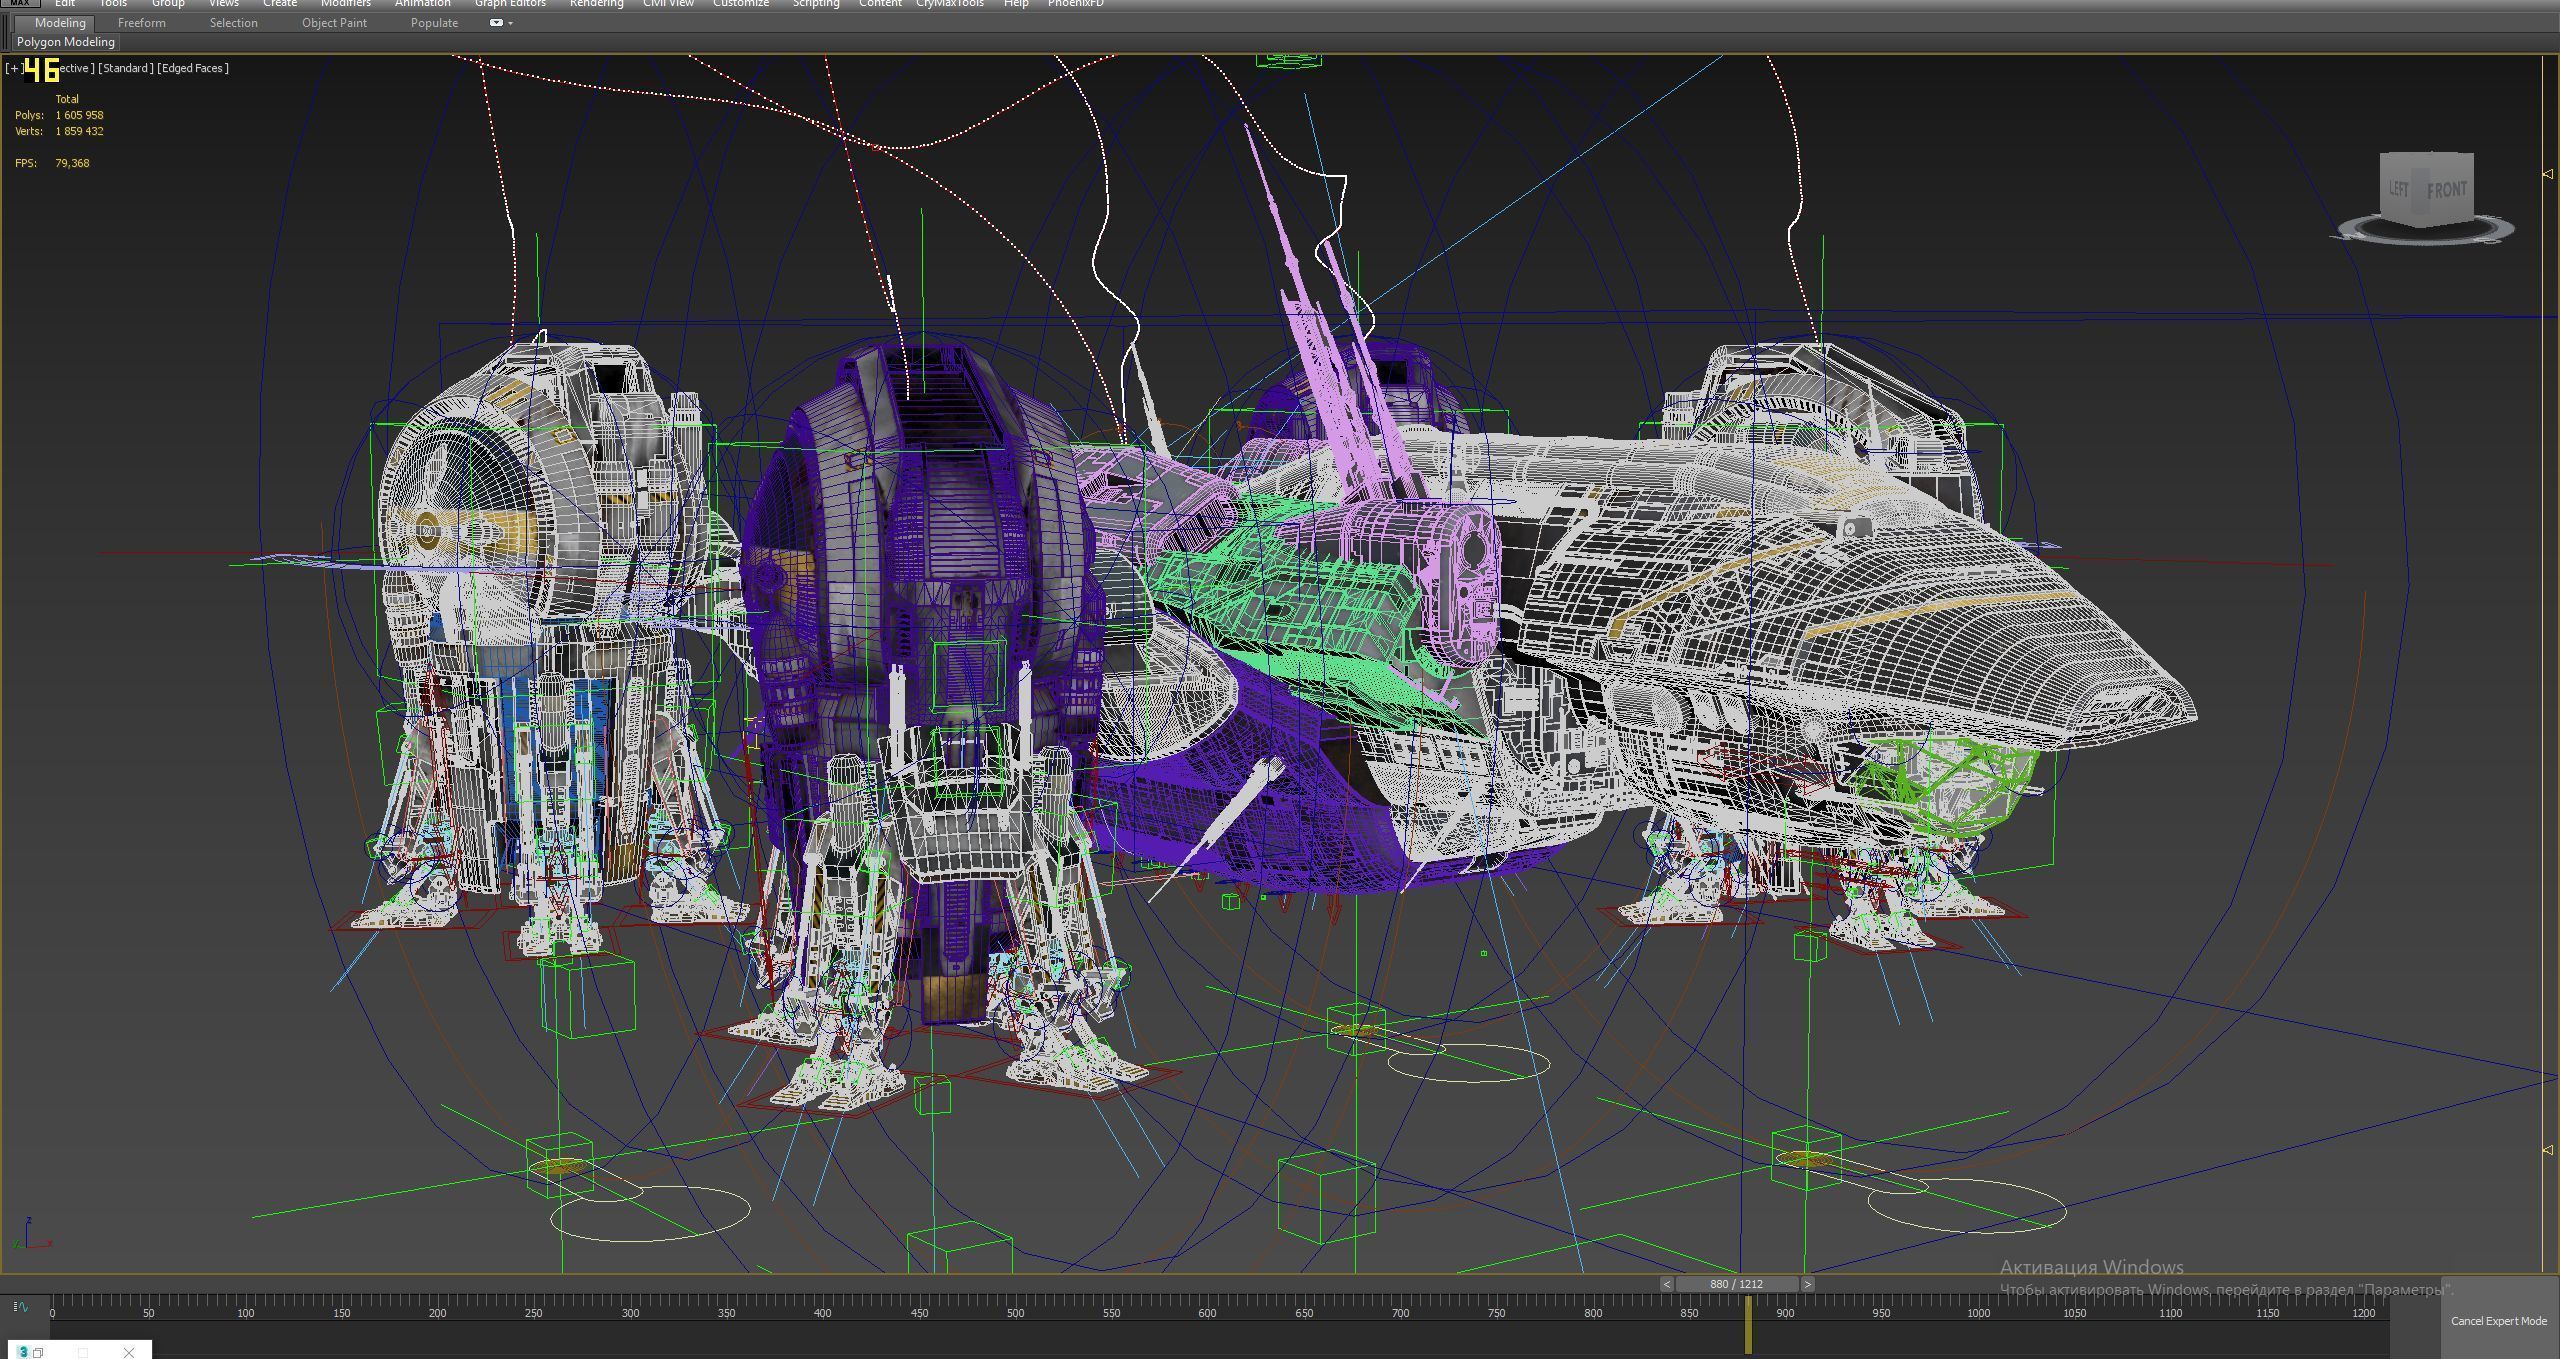Click the ViewCube FRONT face
The width and height of the screenshot is (2560, 1359).
[2446, 190]
